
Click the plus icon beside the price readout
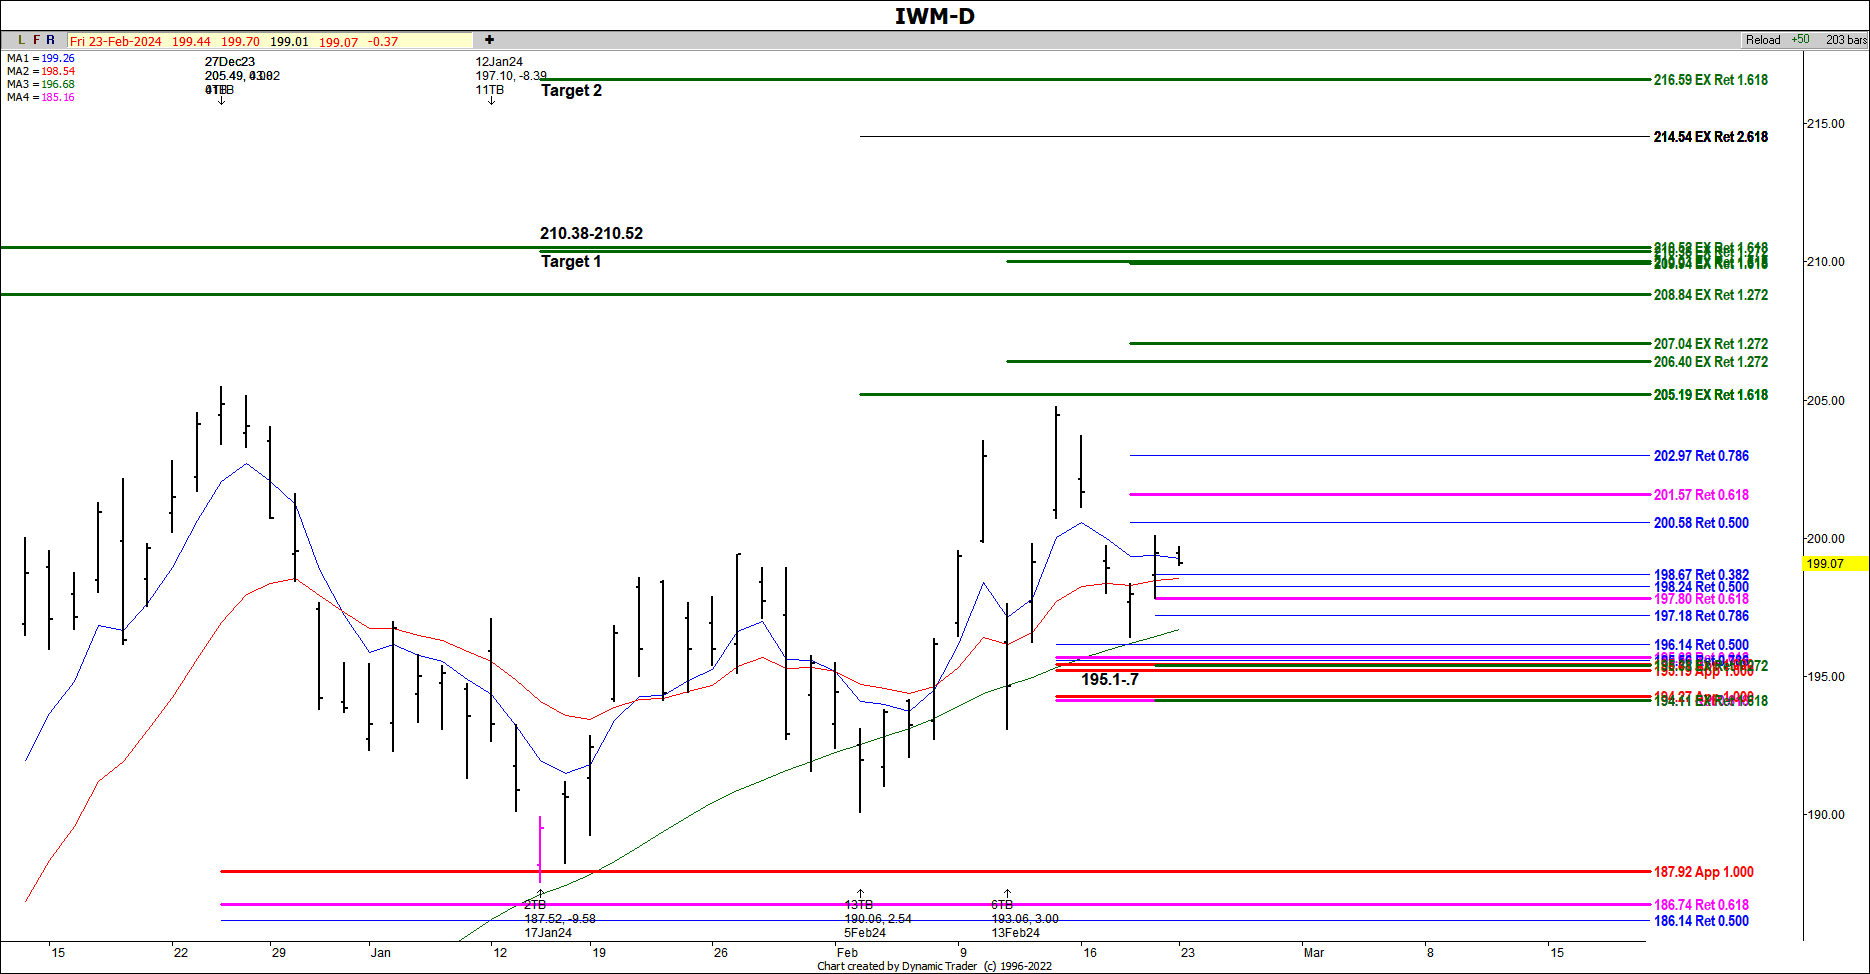(489, 40)
